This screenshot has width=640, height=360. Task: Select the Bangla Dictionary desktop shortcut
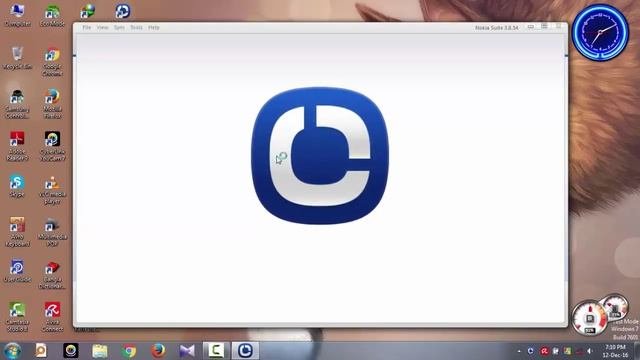tap(52, 275)
